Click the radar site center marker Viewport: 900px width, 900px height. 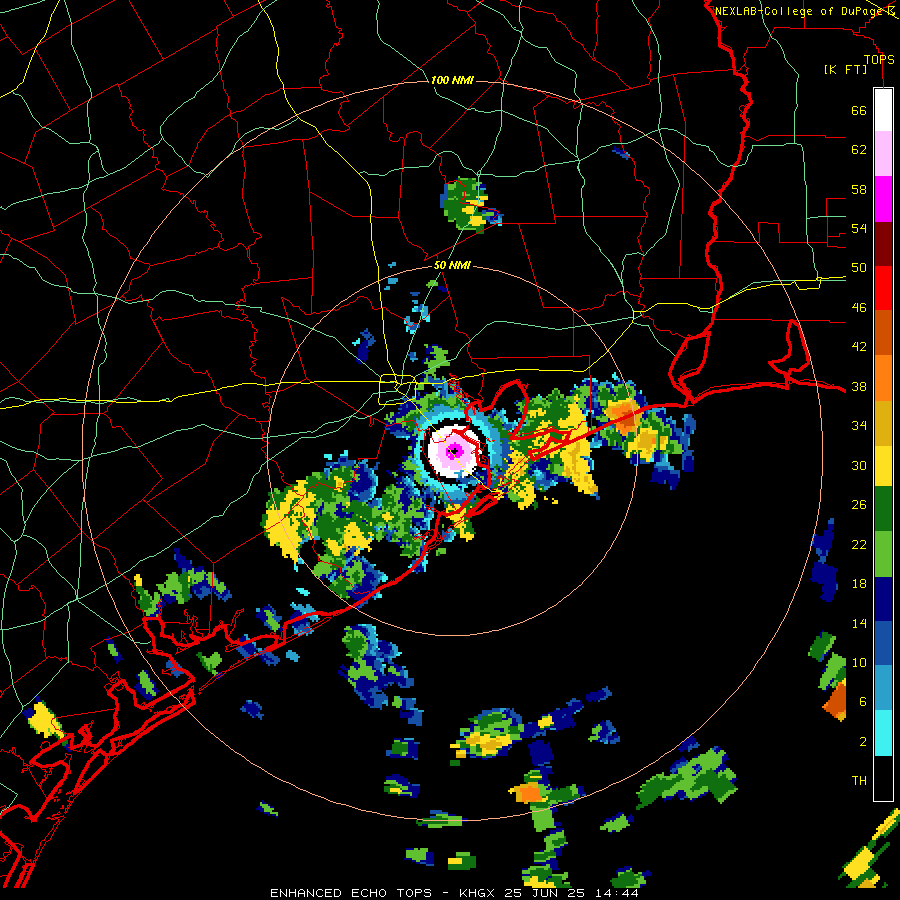click(453, 452)
